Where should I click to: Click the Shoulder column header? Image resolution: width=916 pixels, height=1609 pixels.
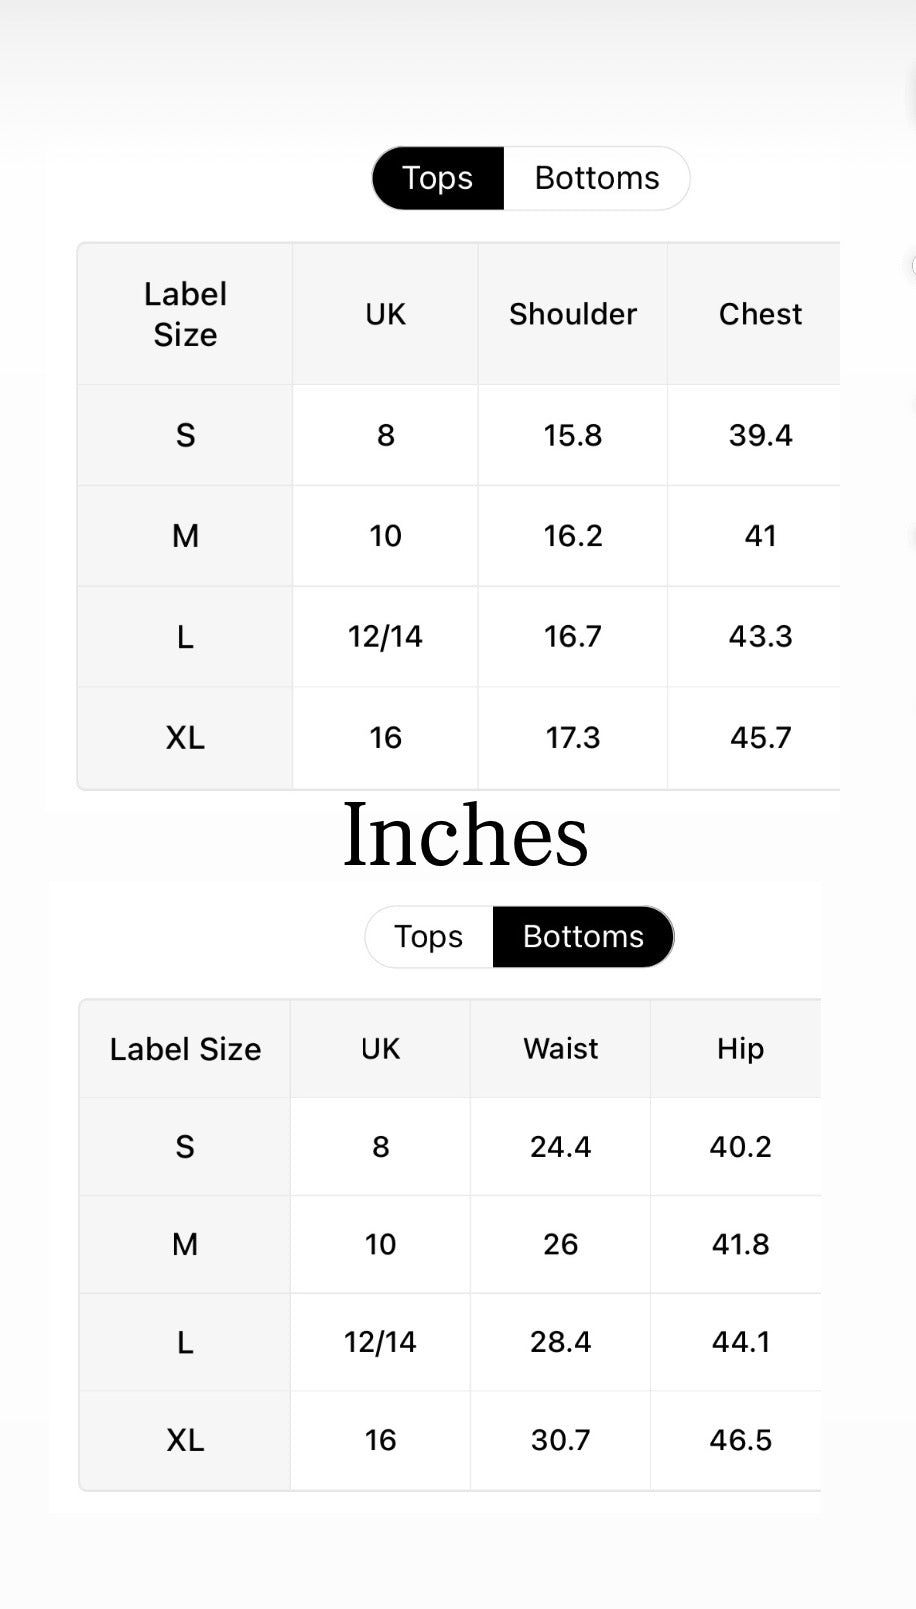coord(573,314)
